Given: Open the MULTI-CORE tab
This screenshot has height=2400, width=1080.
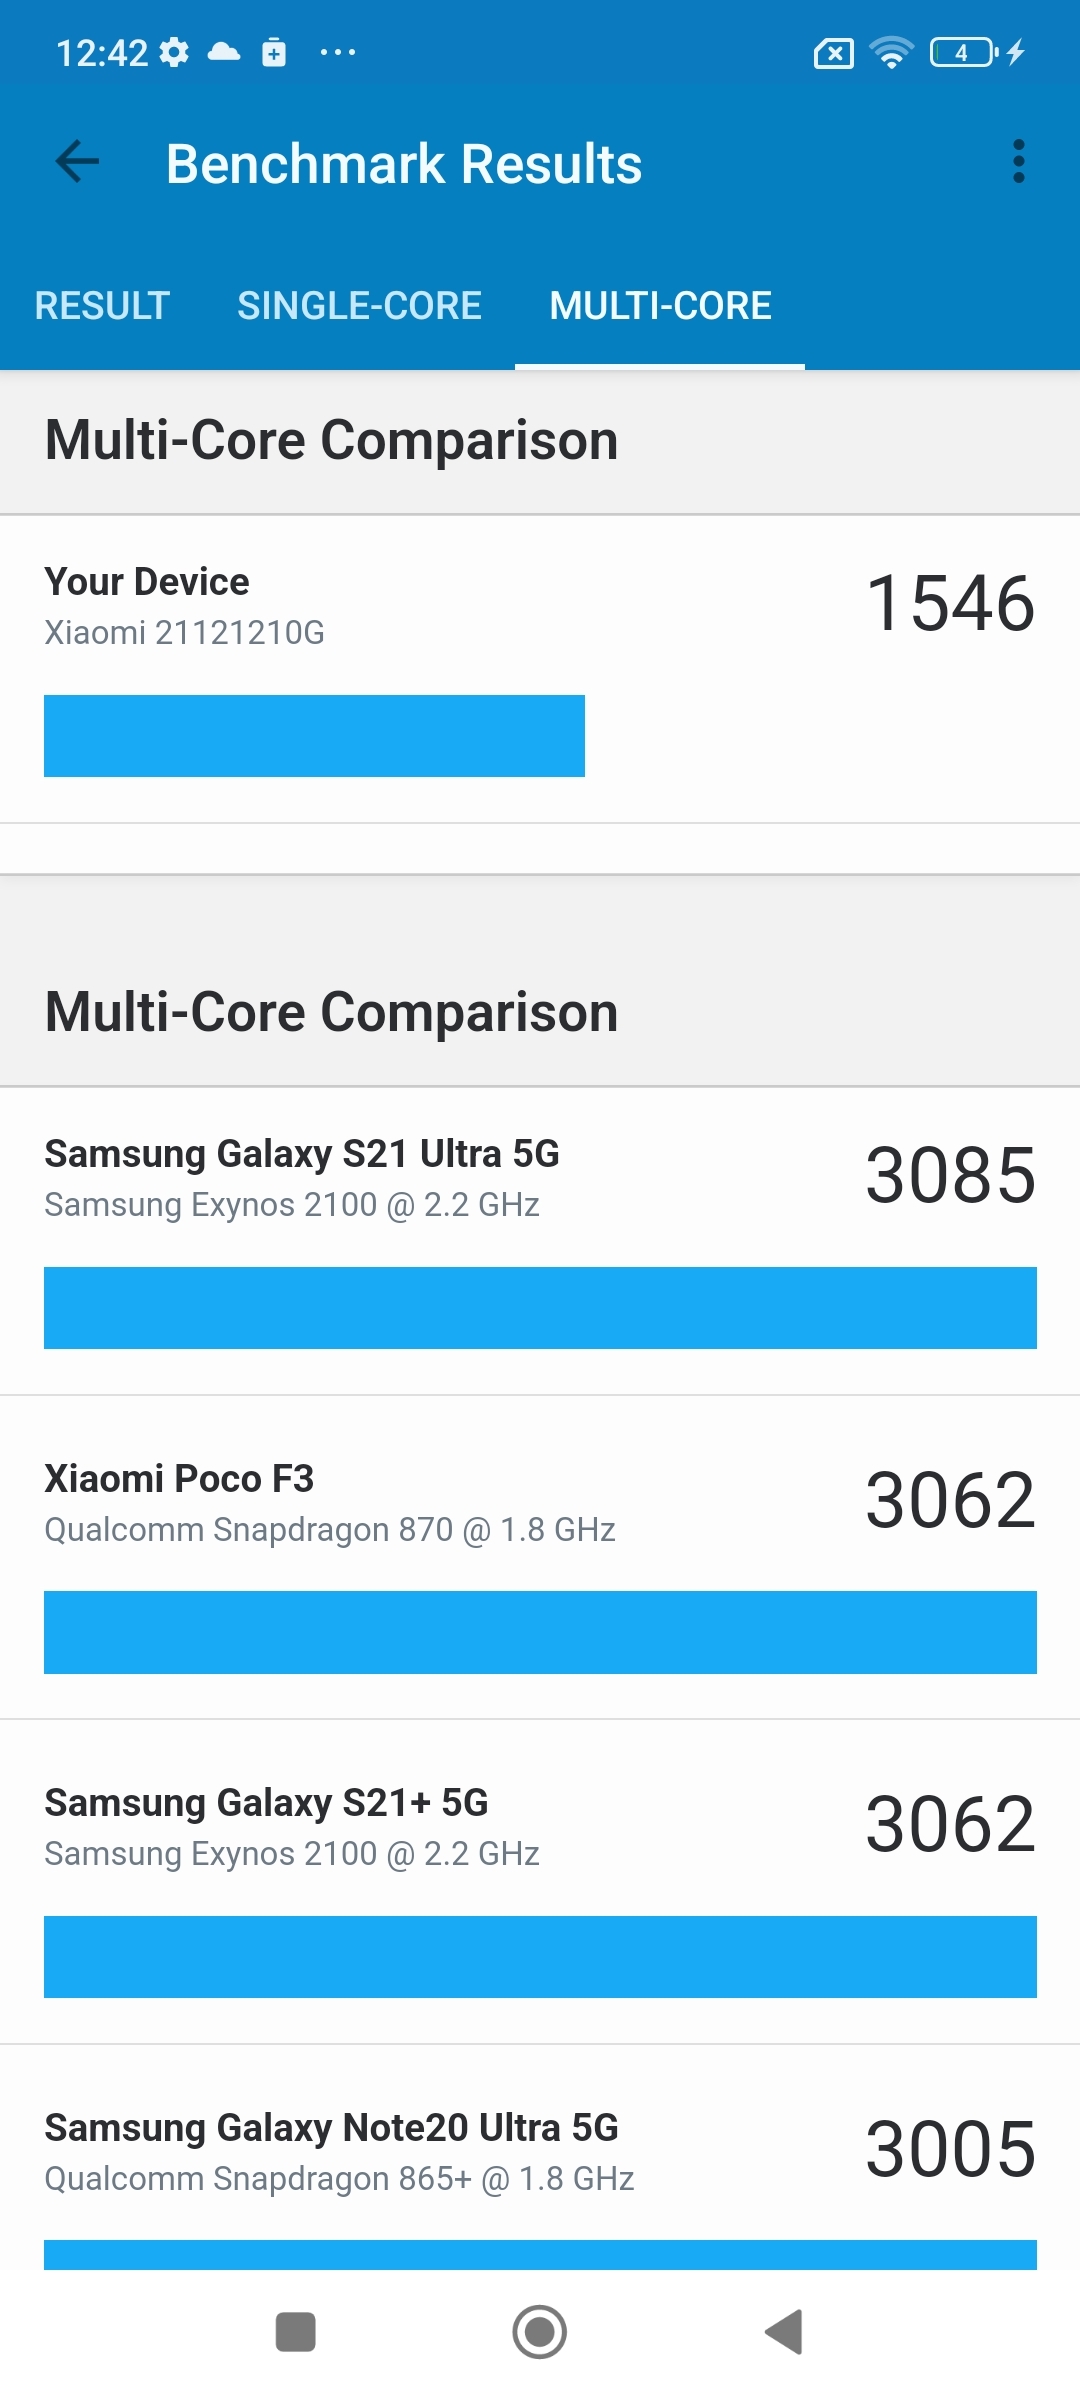Looking at the screenshot, I should [x=660, y=305].
